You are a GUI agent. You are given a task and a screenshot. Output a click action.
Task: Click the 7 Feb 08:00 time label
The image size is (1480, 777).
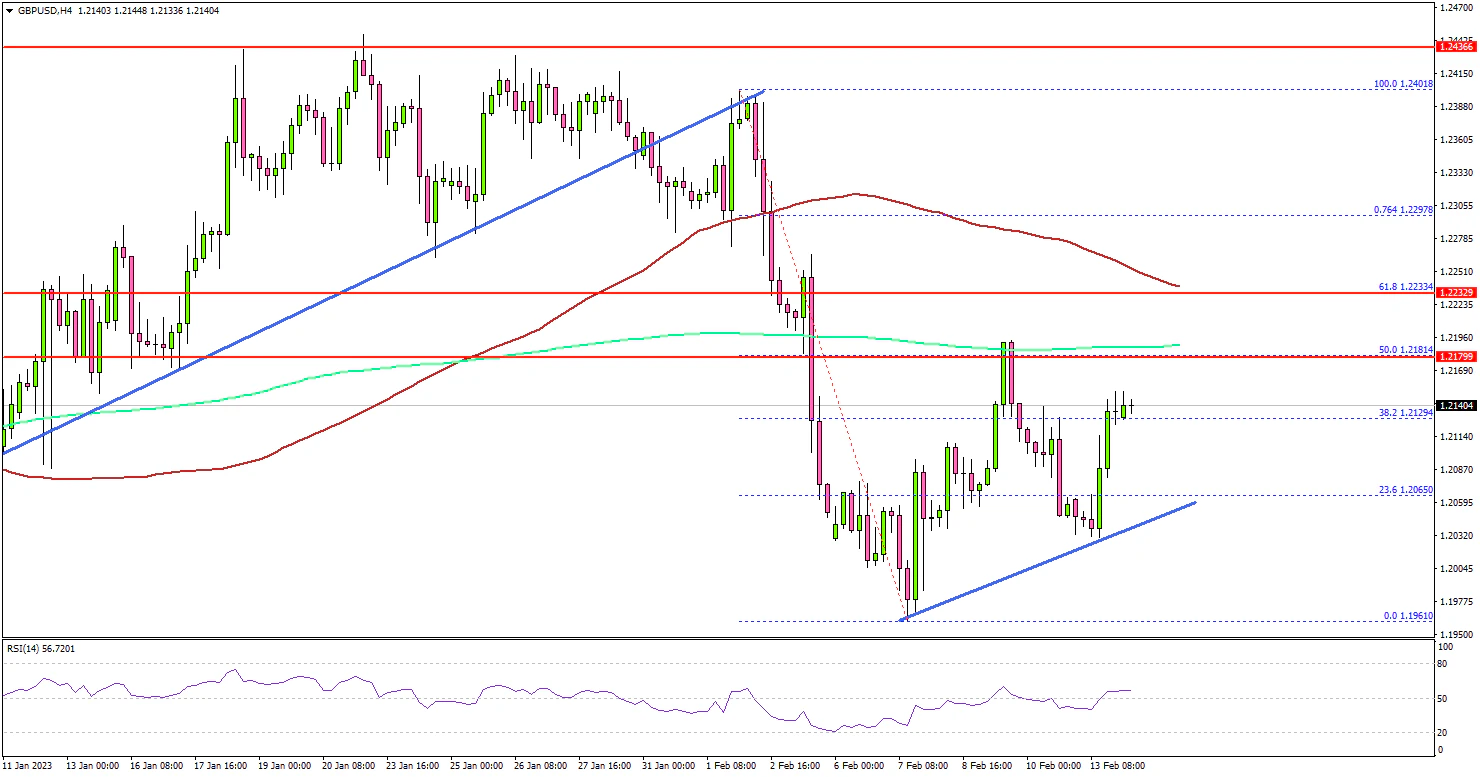pos(925,765)
